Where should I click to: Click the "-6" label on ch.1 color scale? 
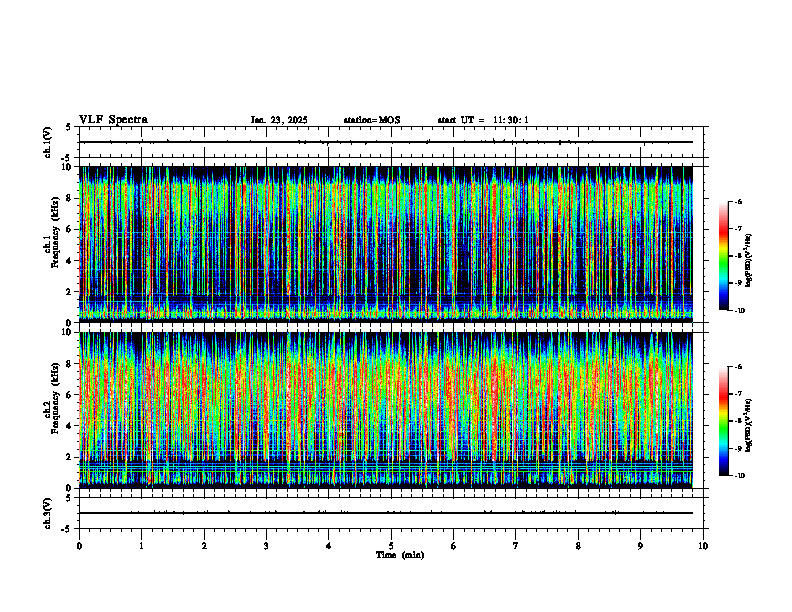click(x=739, y=201)
